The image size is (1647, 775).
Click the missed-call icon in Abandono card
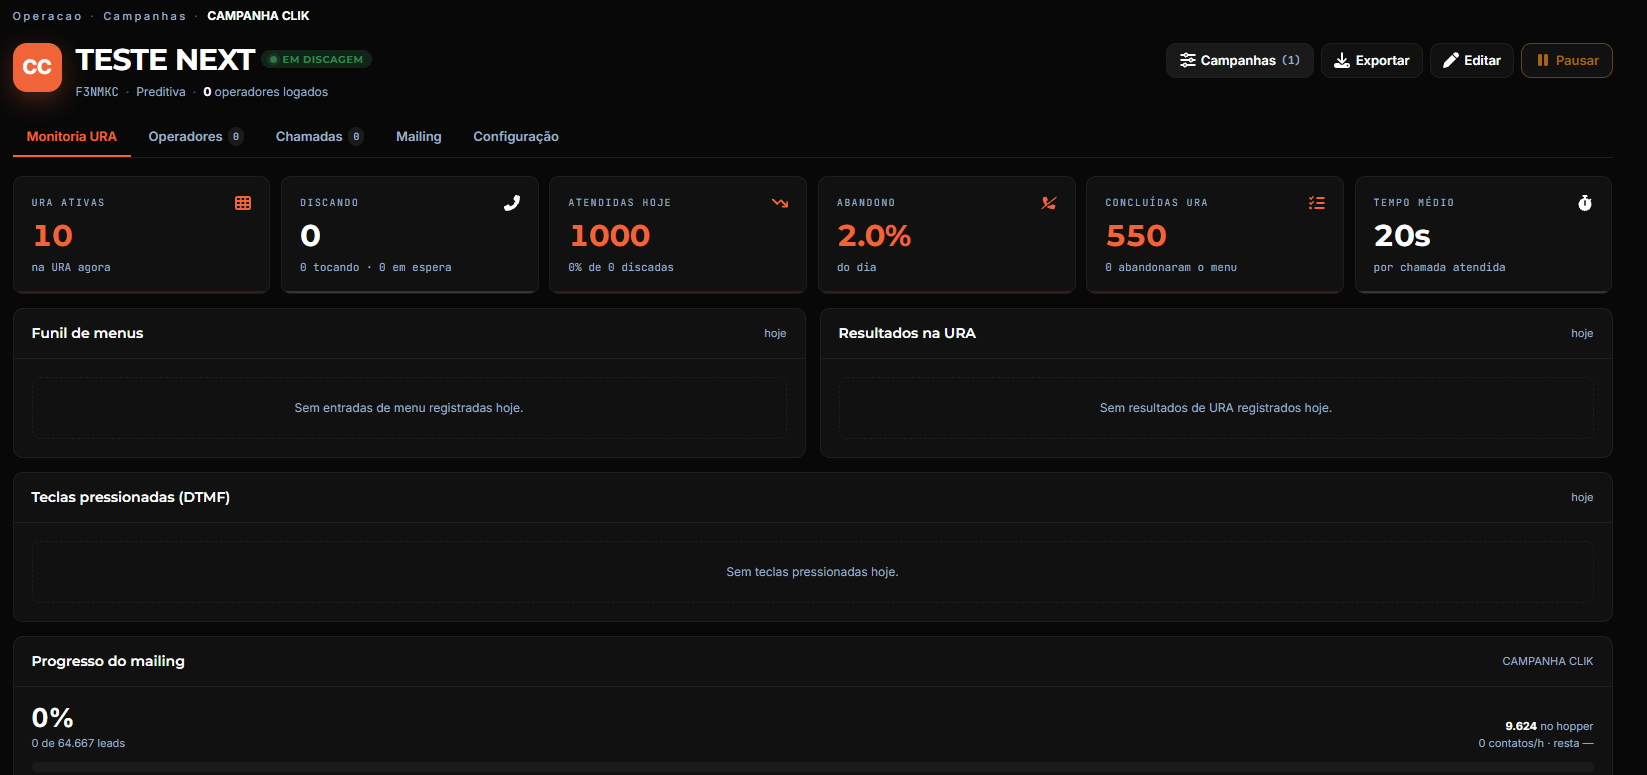(x=1049, y=203)
